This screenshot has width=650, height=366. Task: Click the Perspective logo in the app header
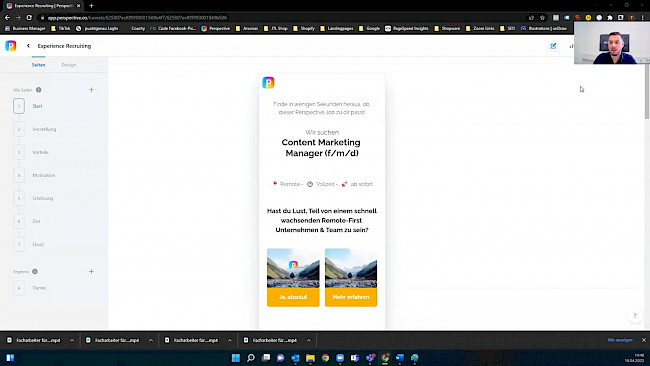tap(11, 46)
